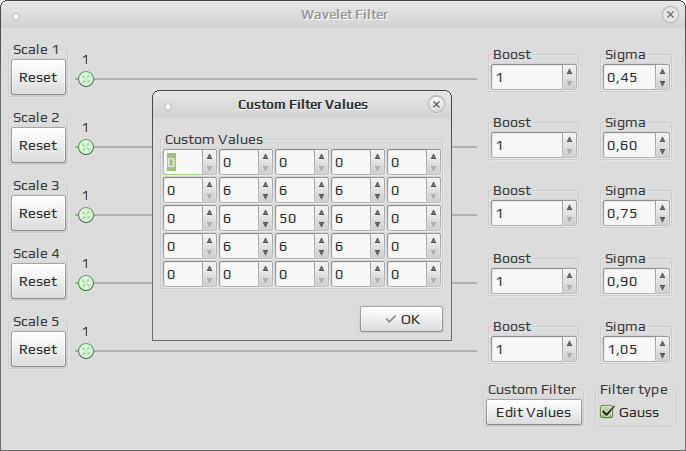Click the Scale 3 slider handle
This screenshot has width=686, height=451.
[86, 215]
